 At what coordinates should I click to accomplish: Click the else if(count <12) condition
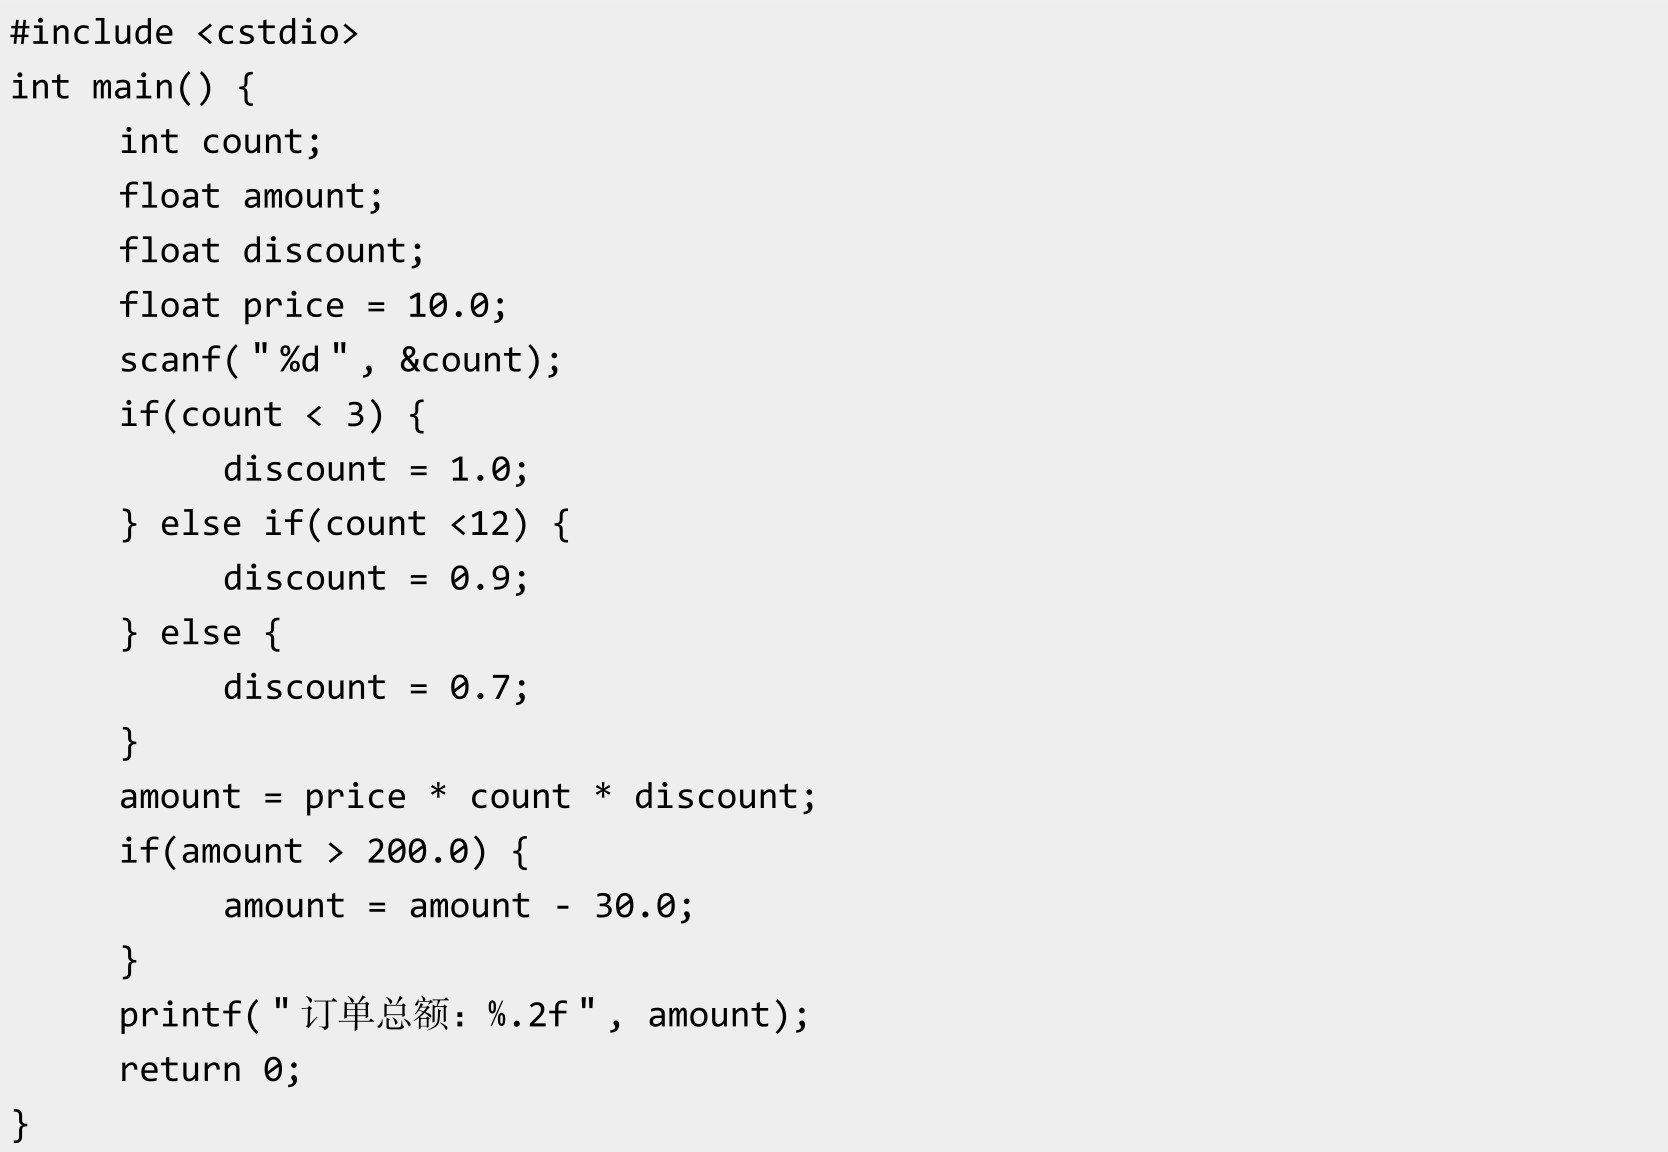(x=345, y=524)
